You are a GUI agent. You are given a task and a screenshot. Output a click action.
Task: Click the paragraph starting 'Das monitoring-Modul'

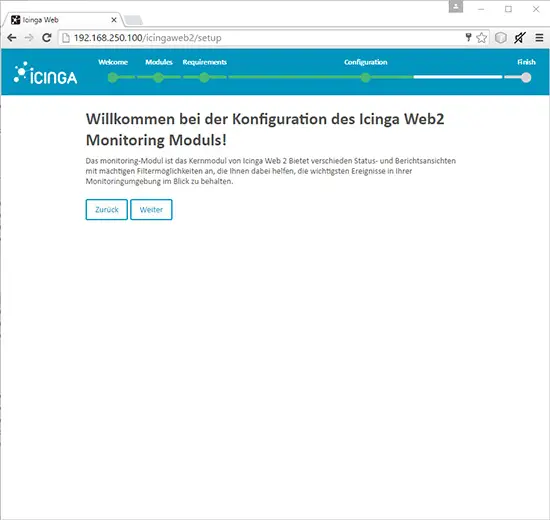click(x=271, y=171)
